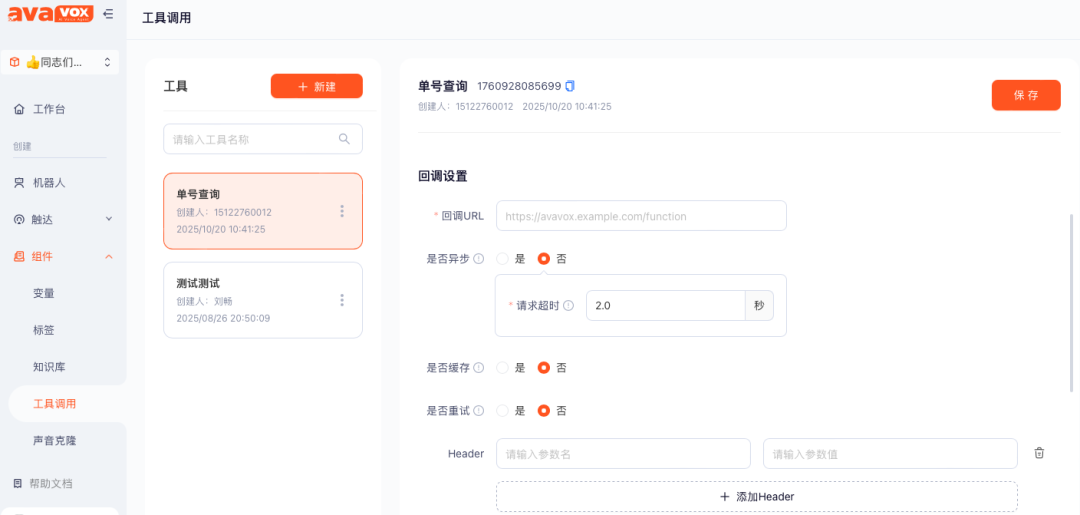Click the 工作台 home icon
The width and height of the screenshot is (1080, 515).
coord(19,109)
